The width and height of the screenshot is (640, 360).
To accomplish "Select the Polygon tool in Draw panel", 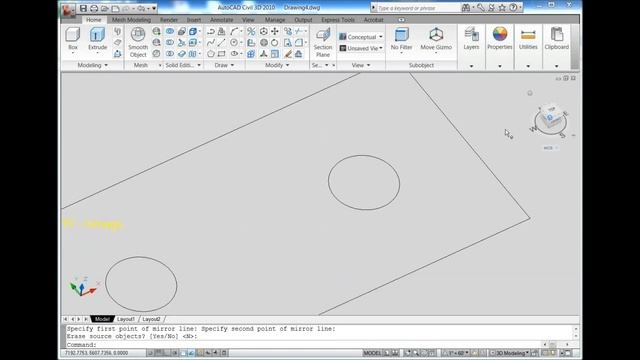I will [x=211, y=54].
